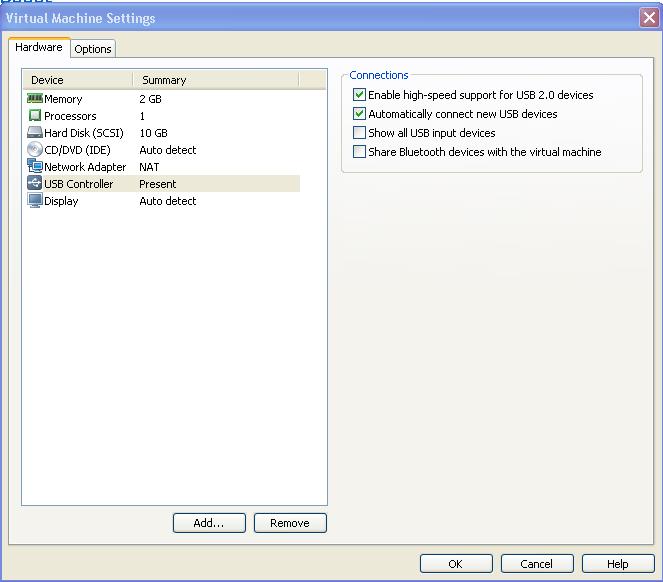Image resolution: width=663 pixels, height=582 pixels.
Task: Select the Display device label
Action: tap(61, 201)
